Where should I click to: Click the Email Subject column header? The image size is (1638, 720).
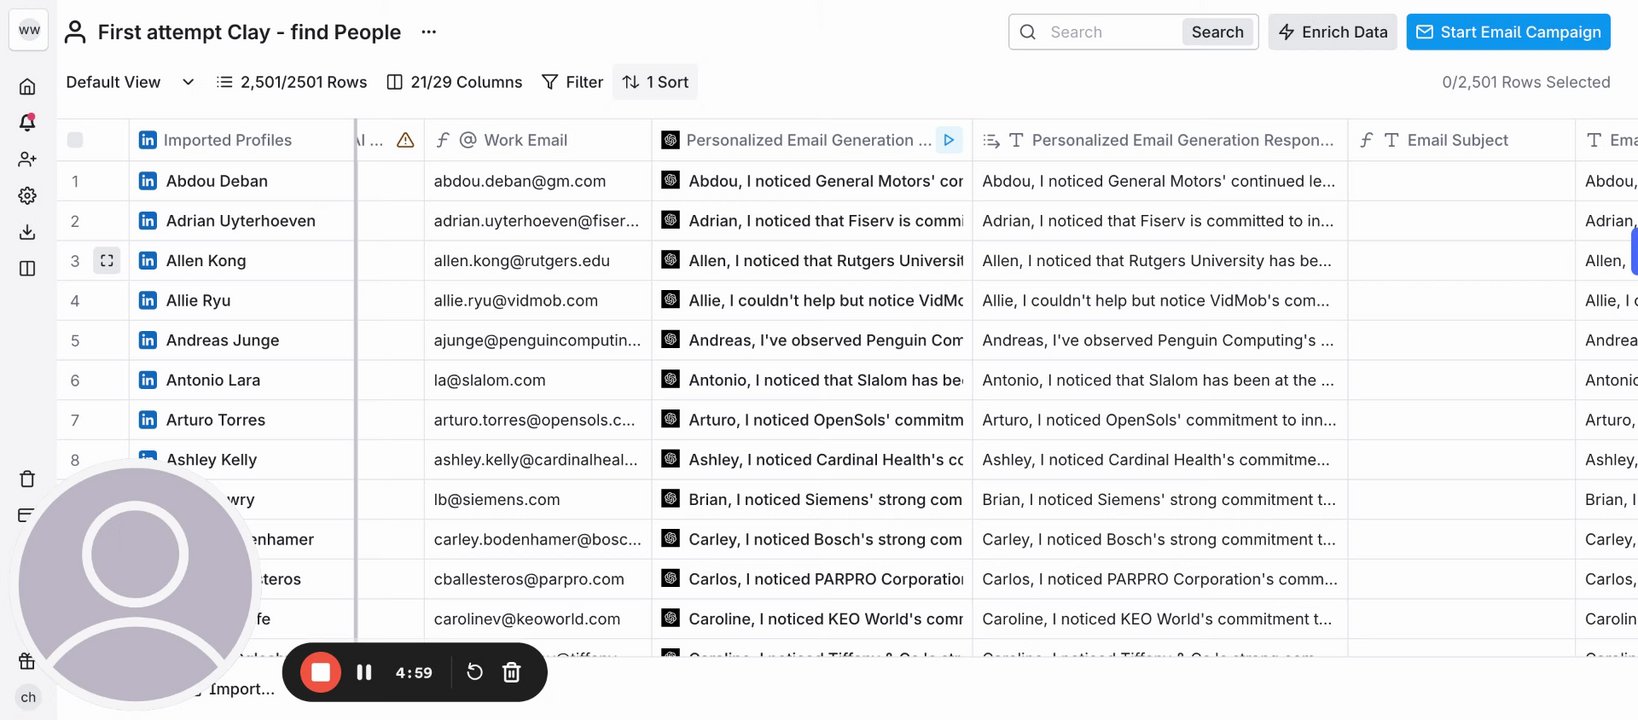pos(1462,140)
